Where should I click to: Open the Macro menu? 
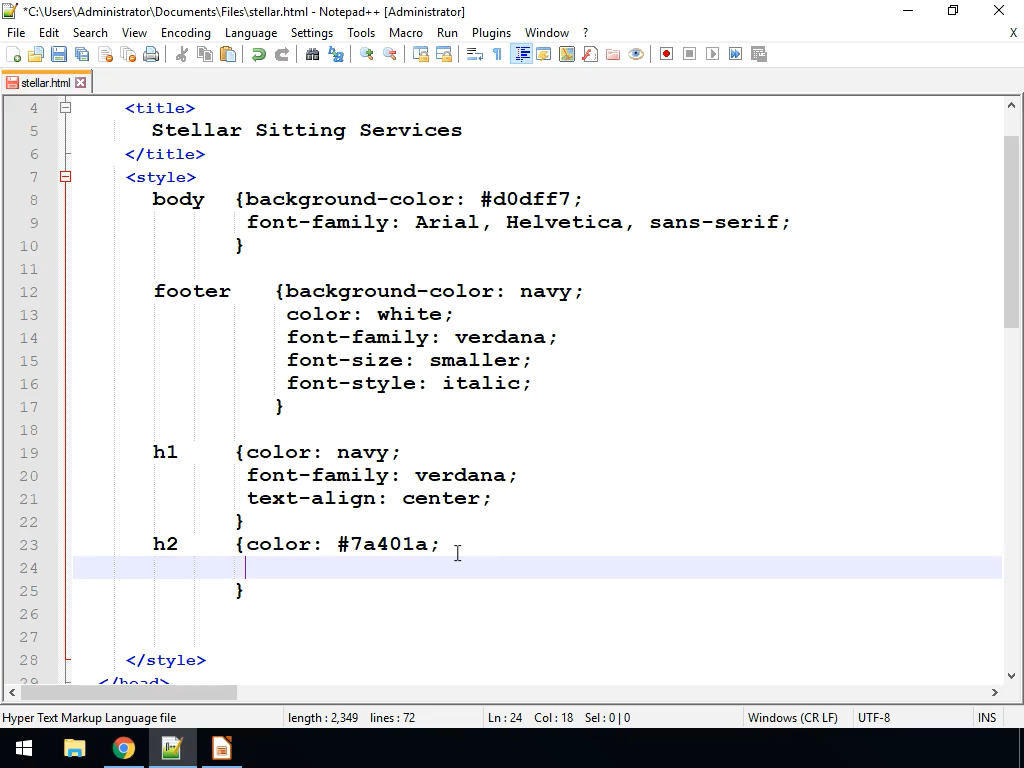coord(406,33)
